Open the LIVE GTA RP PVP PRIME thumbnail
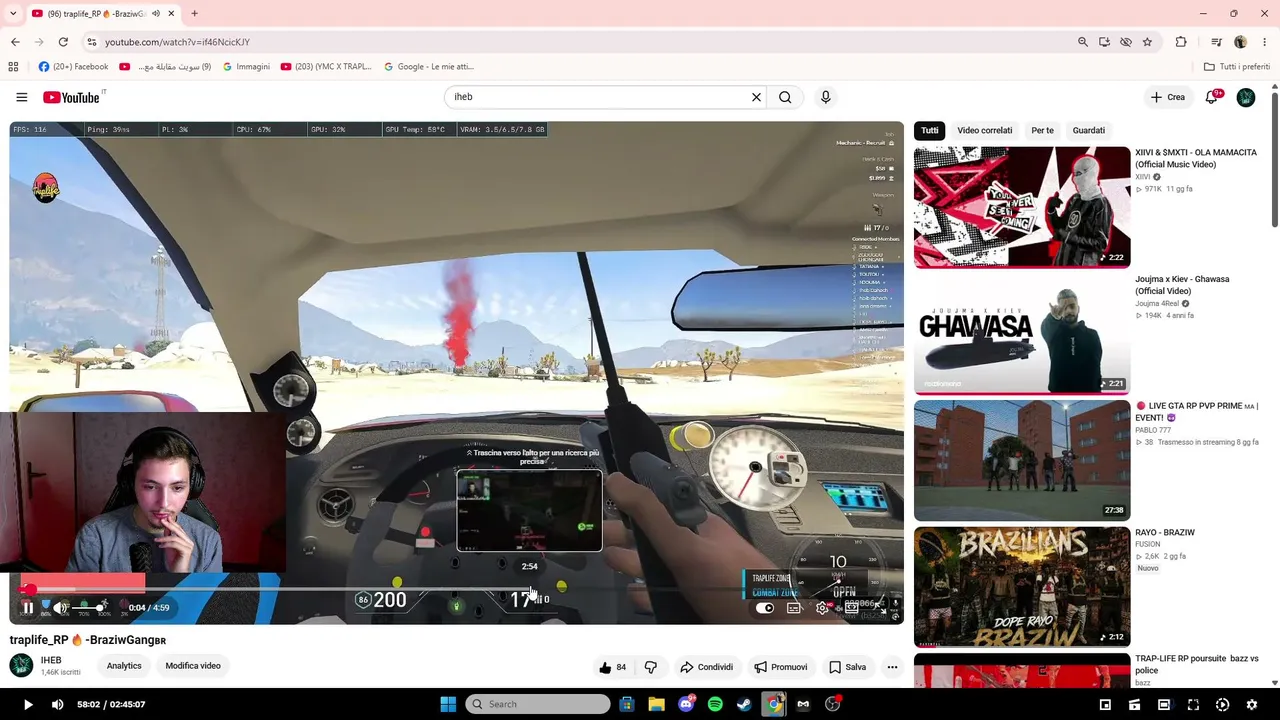Image resolution: width=1280 pixels, height=720 pixels. pyautogui.click(x=1022, y=460)
